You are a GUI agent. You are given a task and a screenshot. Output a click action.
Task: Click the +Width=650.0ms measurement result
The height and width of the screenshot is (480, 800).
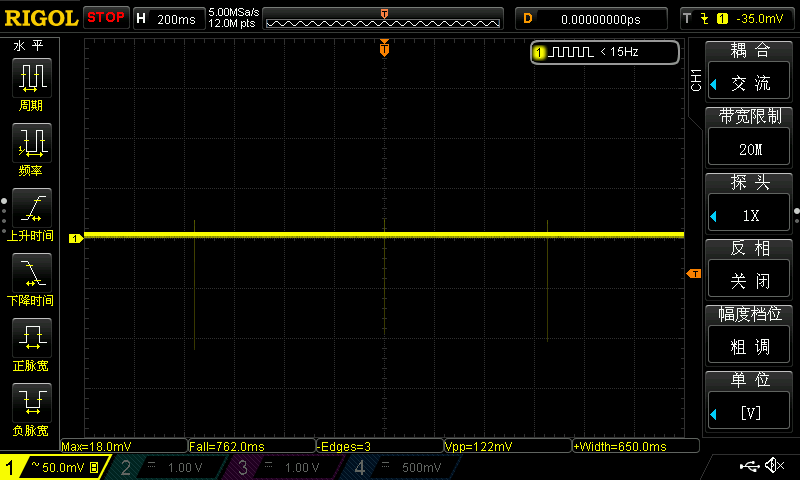636,446
